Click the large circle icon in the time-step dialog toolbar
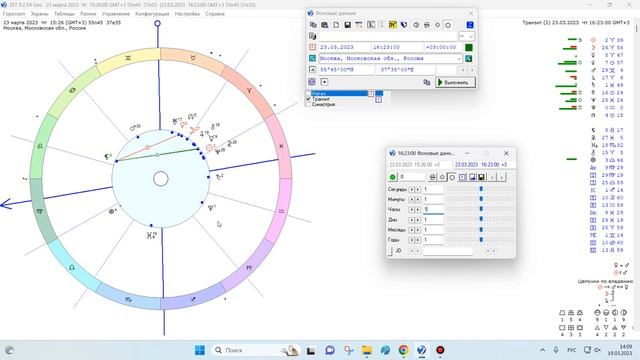 pyautogui.click(x=452, y=177)
